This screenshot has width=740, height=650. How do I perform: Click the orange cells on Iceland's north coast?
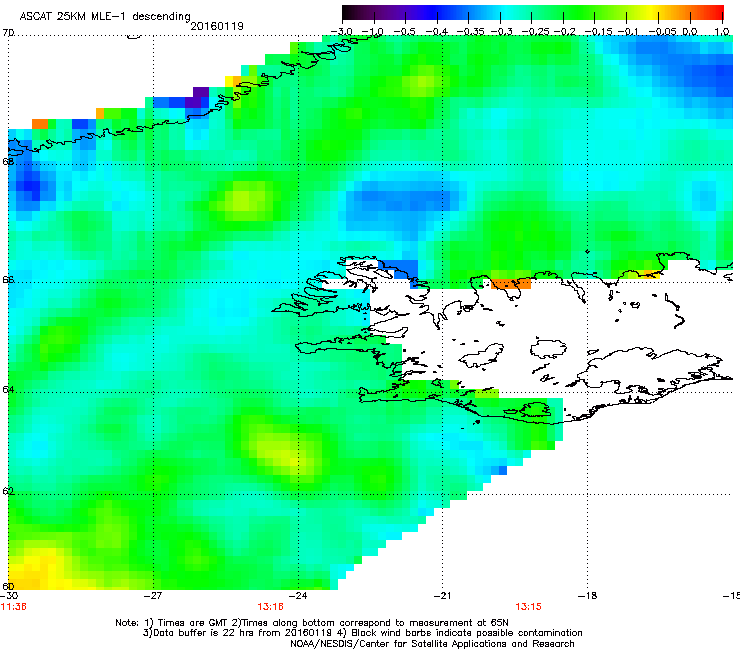(x=511, y=283)
